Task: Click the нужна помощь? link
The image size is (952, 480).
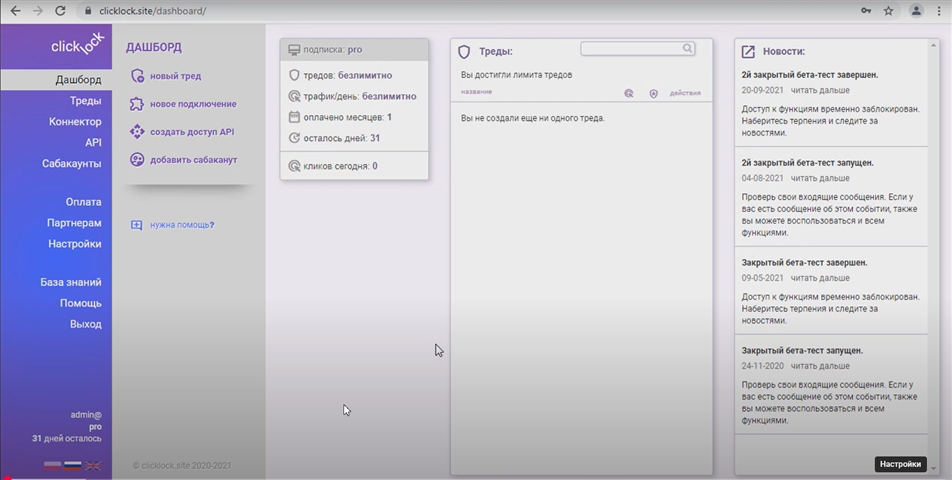Action: pyautogui.click(x=182, y=225)
